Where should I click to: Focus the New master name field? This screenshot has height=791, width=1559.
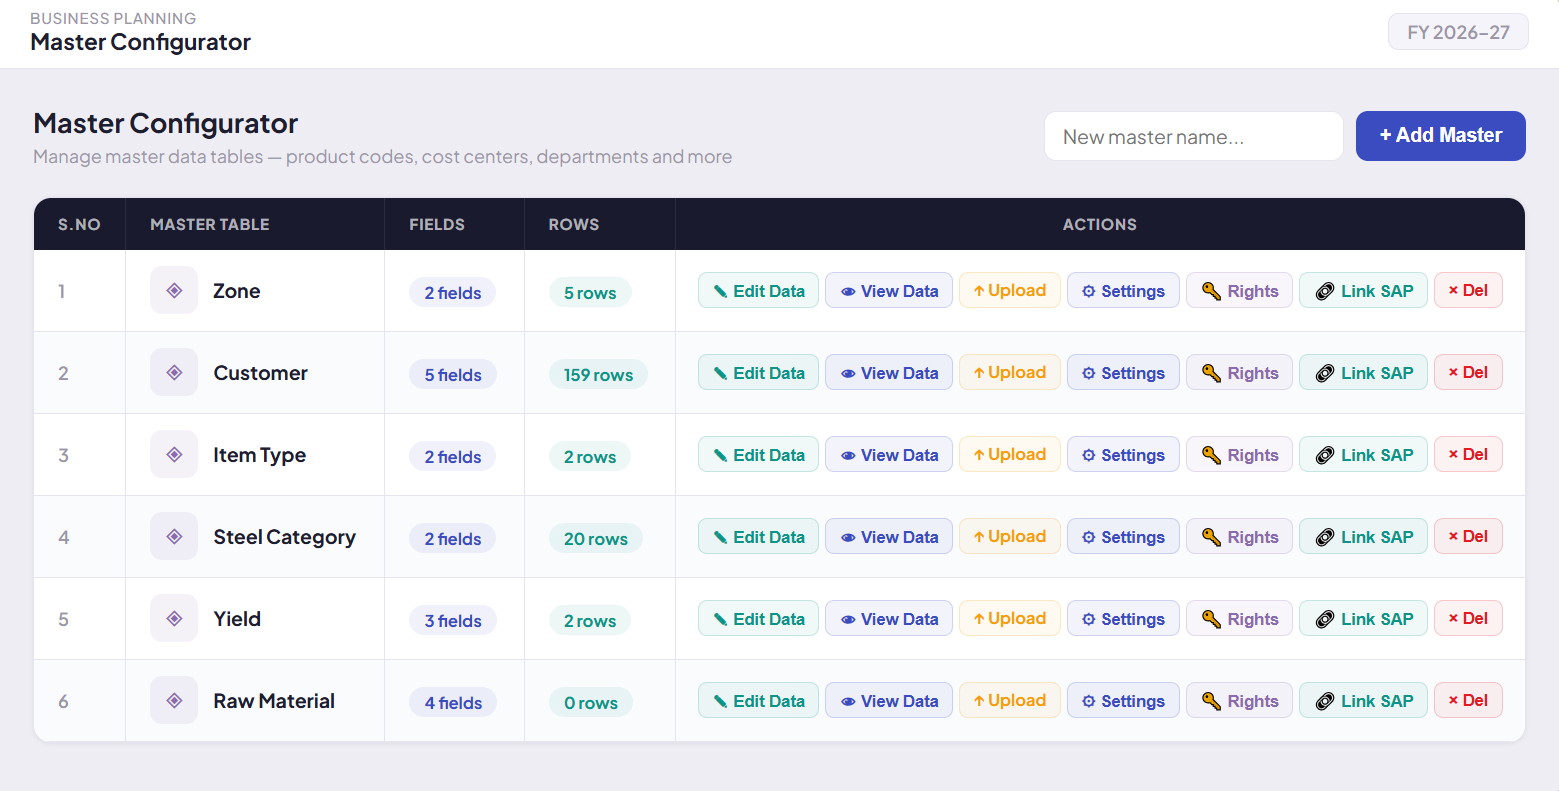click(x=1193, y=136)
